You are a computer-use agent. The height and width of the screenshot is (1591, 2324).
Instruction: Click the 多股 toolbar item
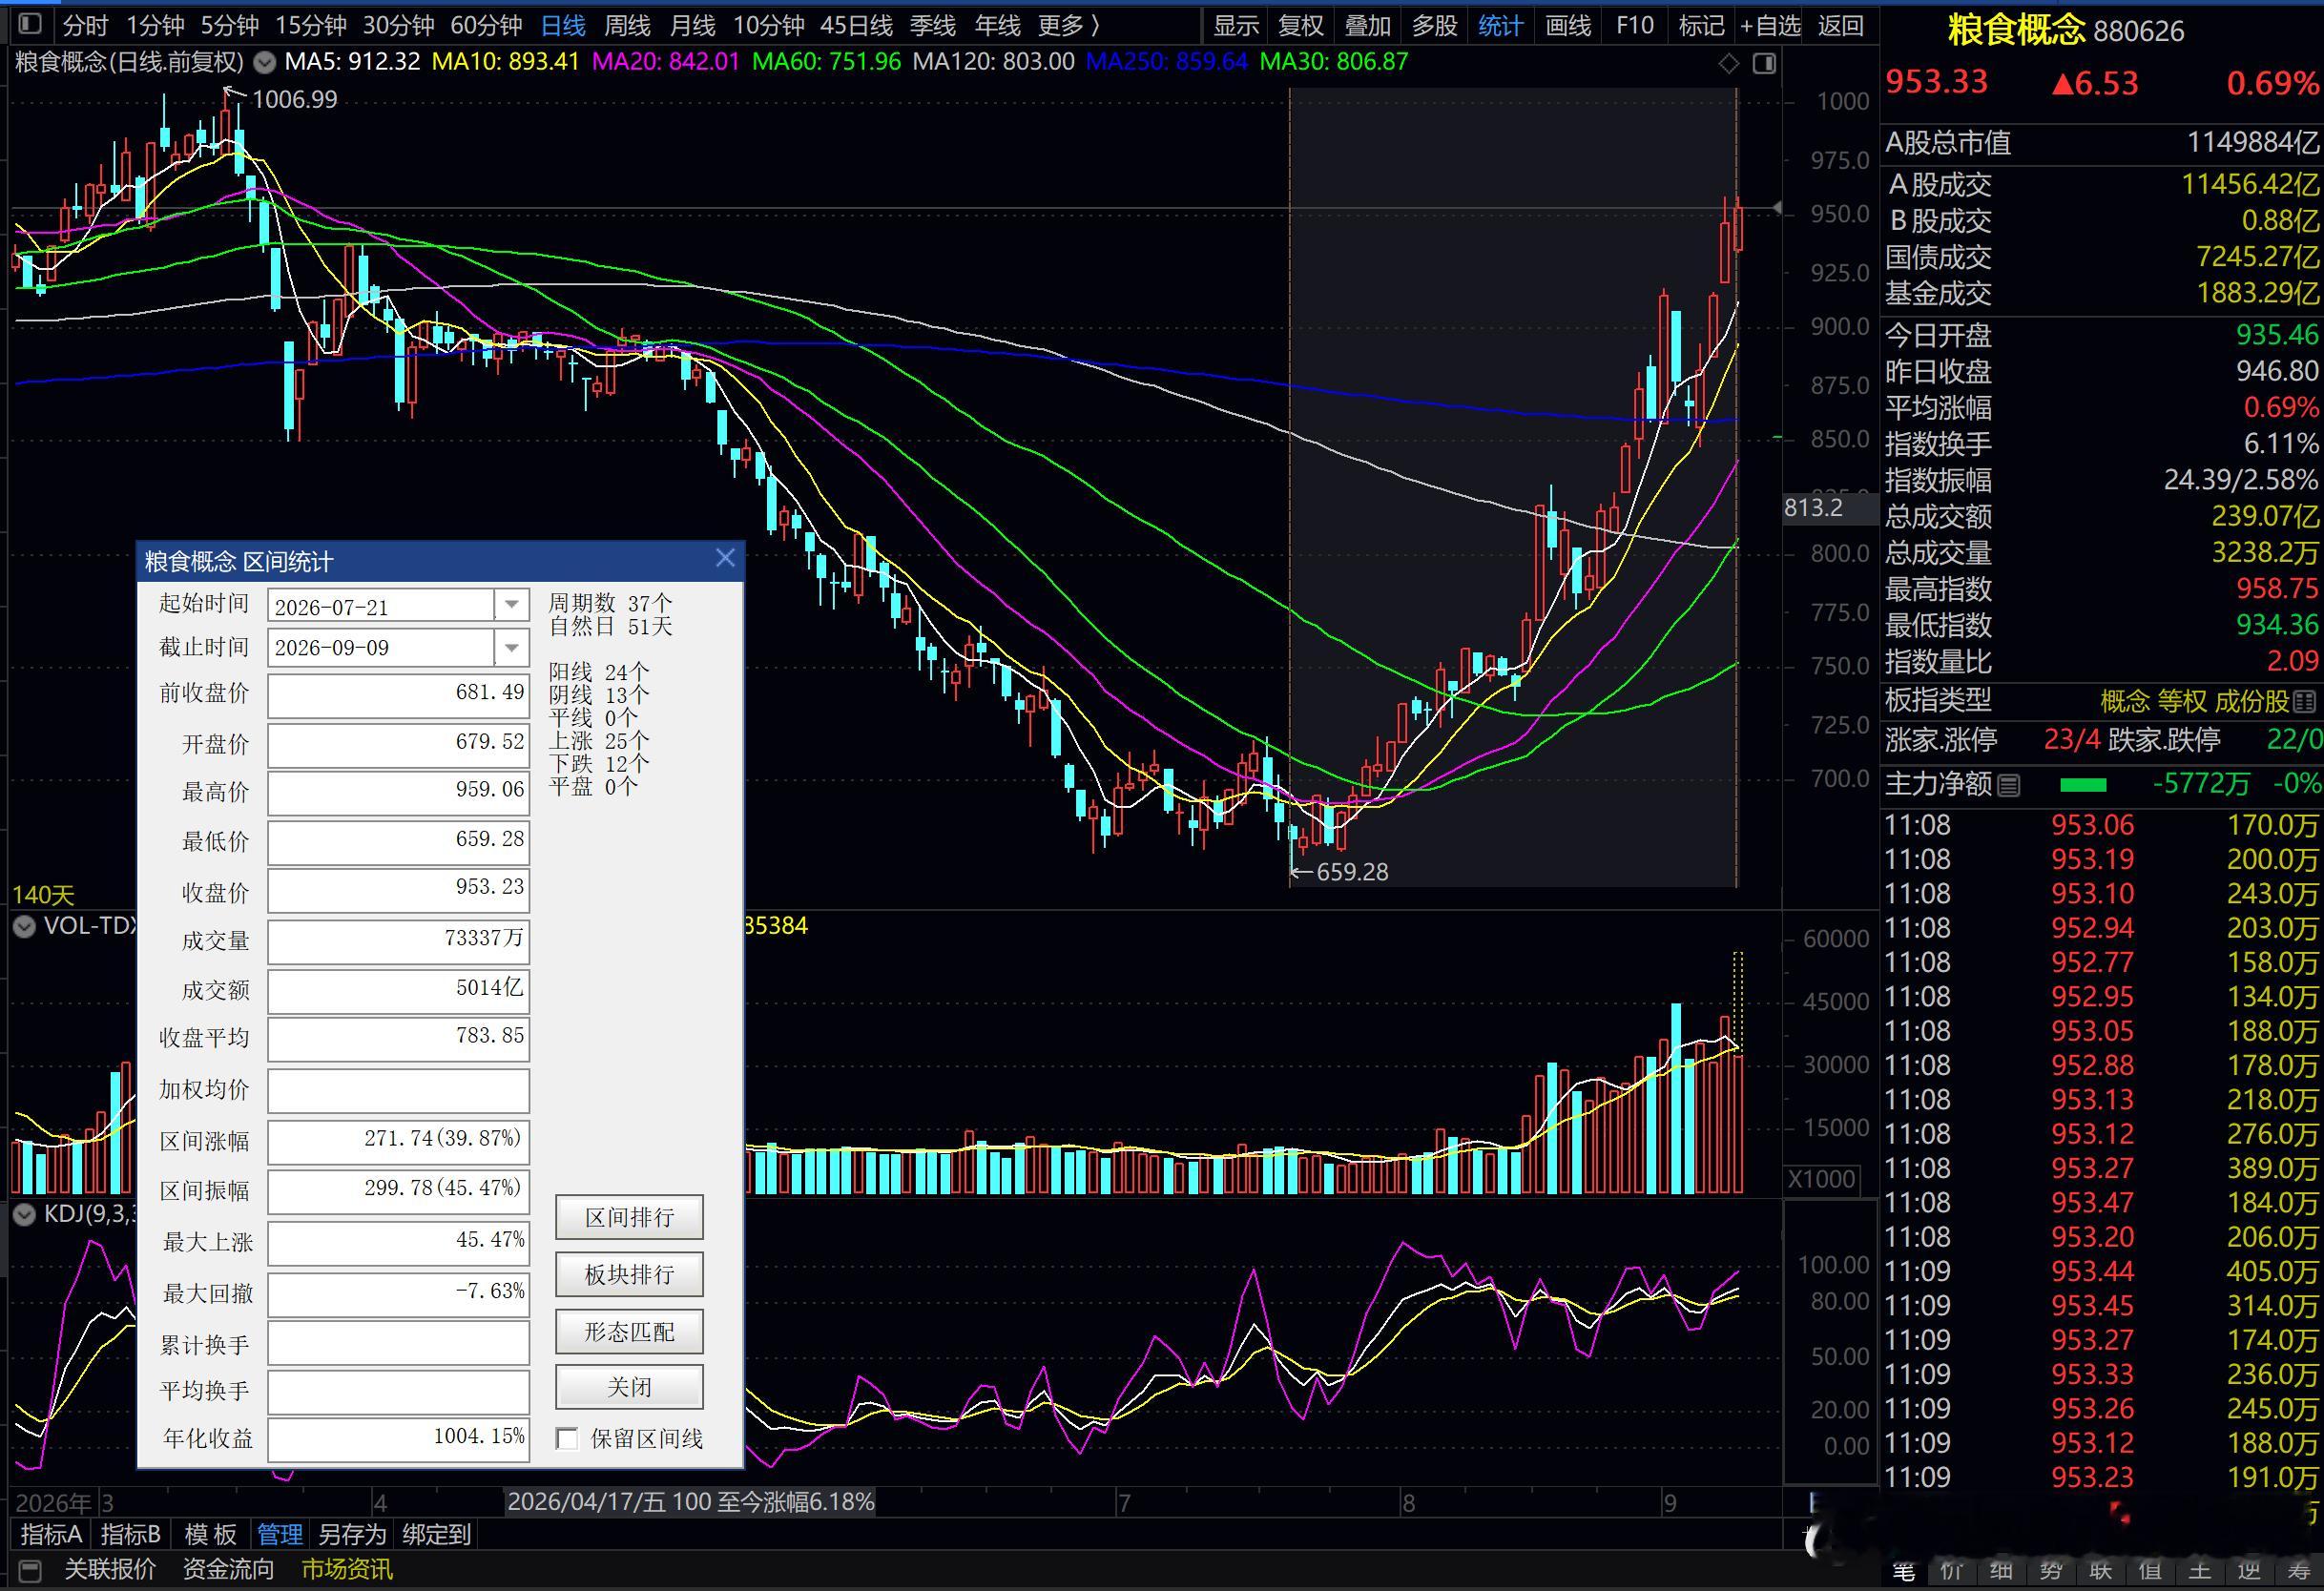[x=1434, y=25]
